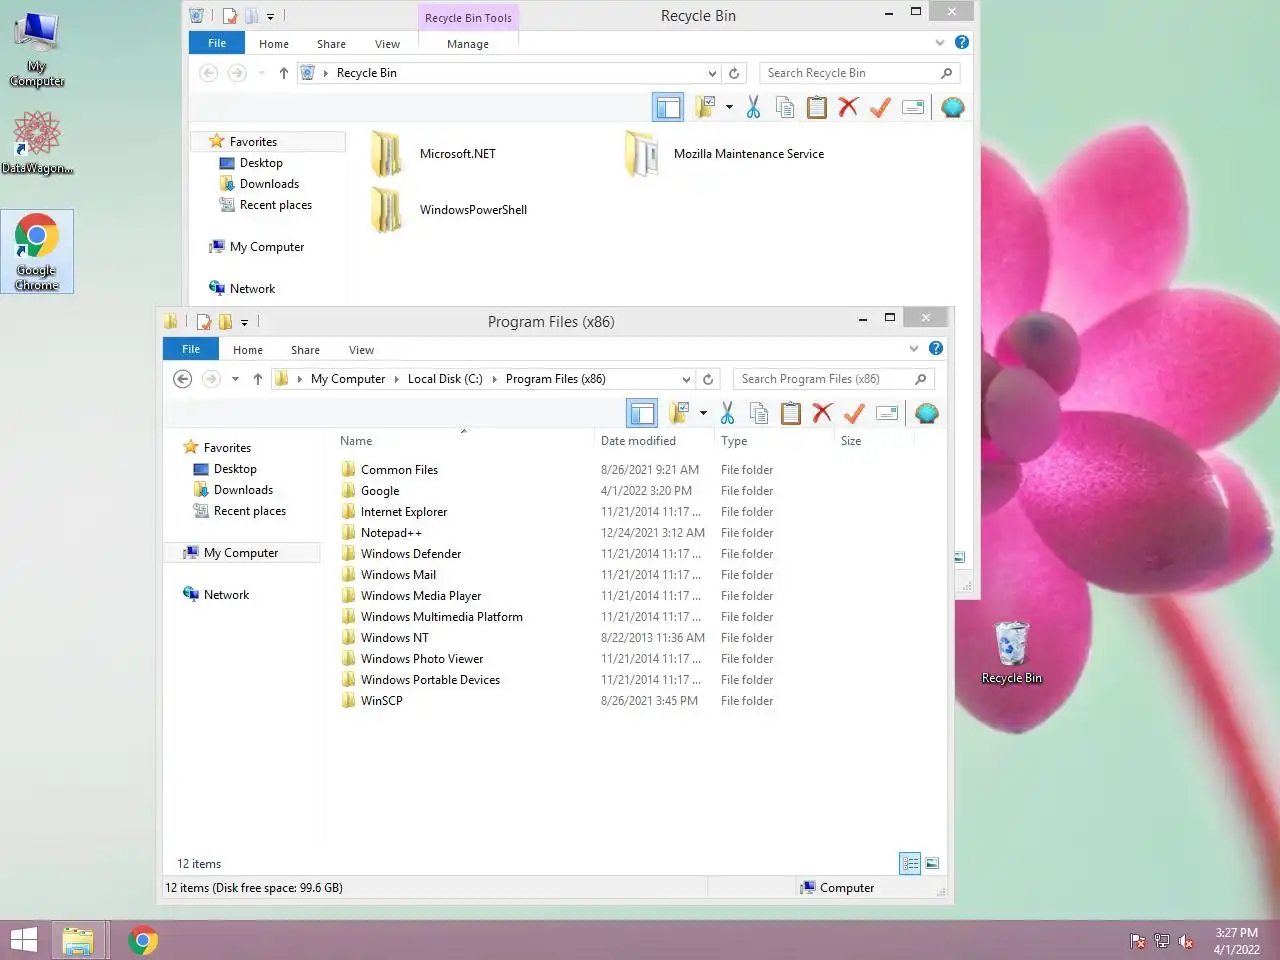Screen dimensions: 1280x960
Task: Open Customize Quick Access dropdown in Program Files titlebar
Action: click(x=244, y=322)
